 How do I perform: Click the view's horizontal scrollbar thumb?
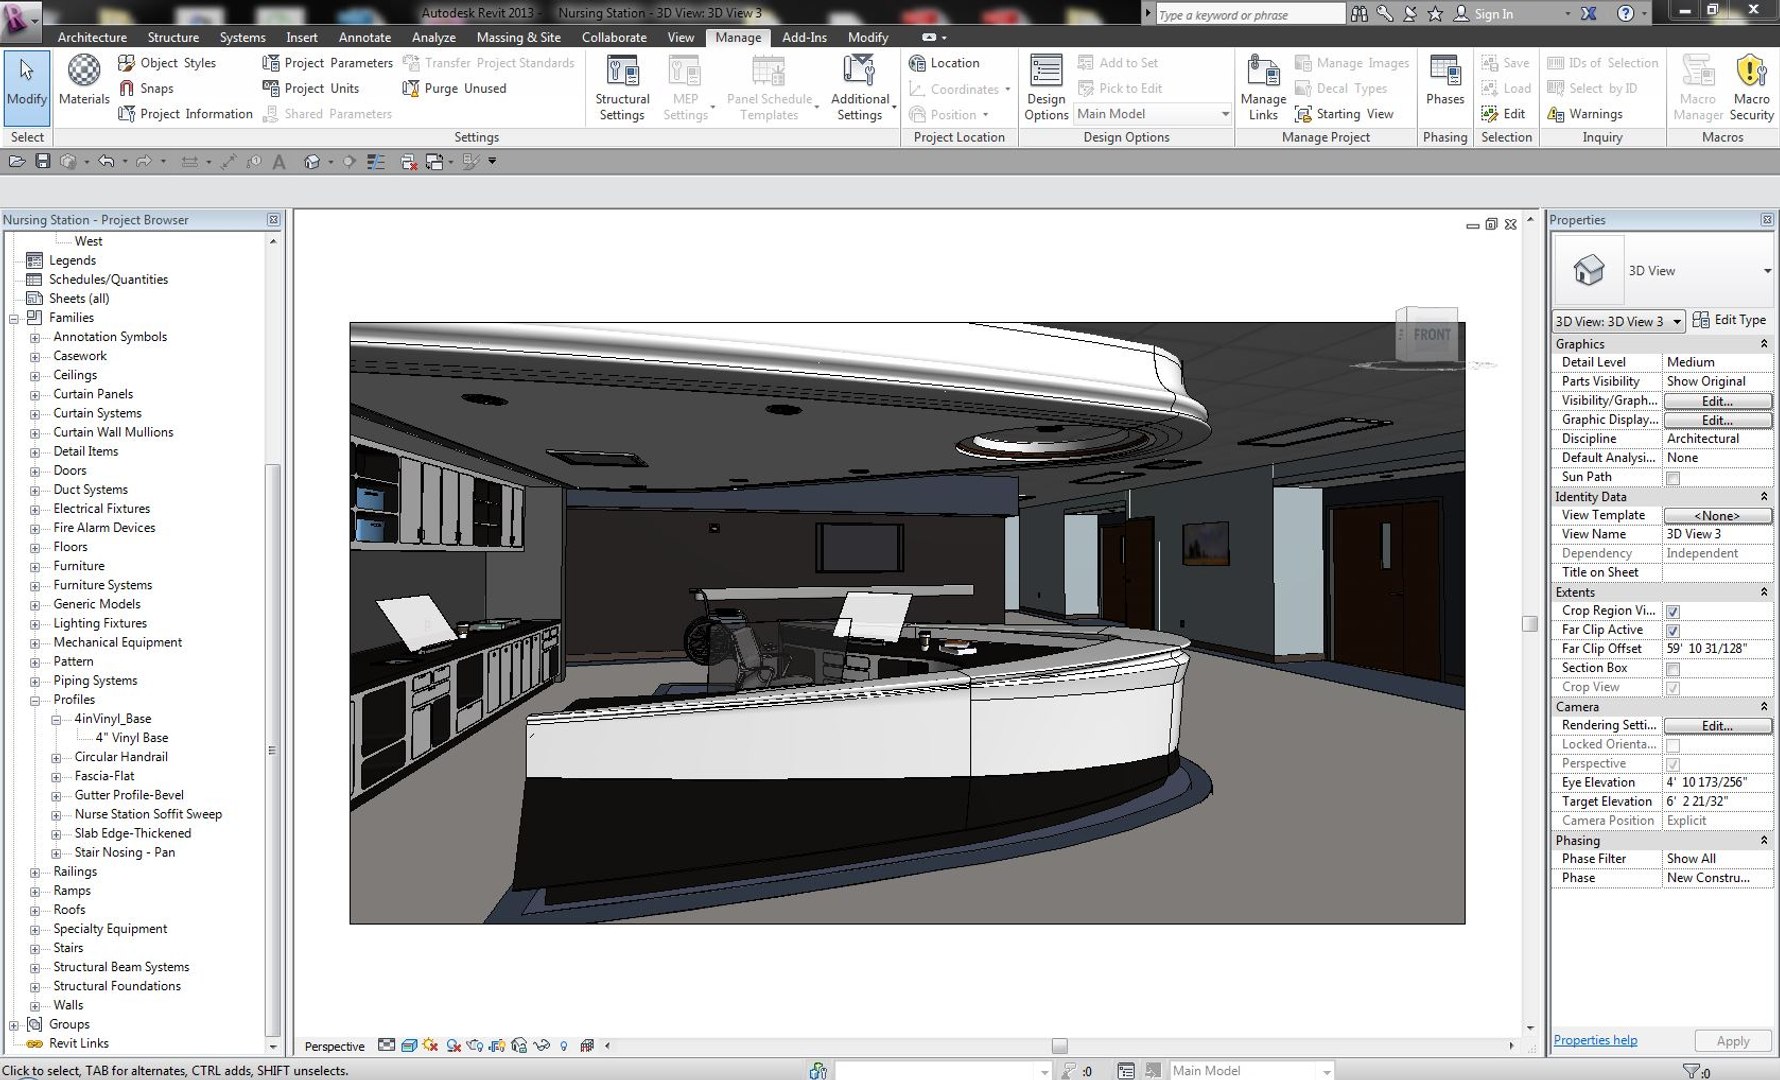1059,1046
